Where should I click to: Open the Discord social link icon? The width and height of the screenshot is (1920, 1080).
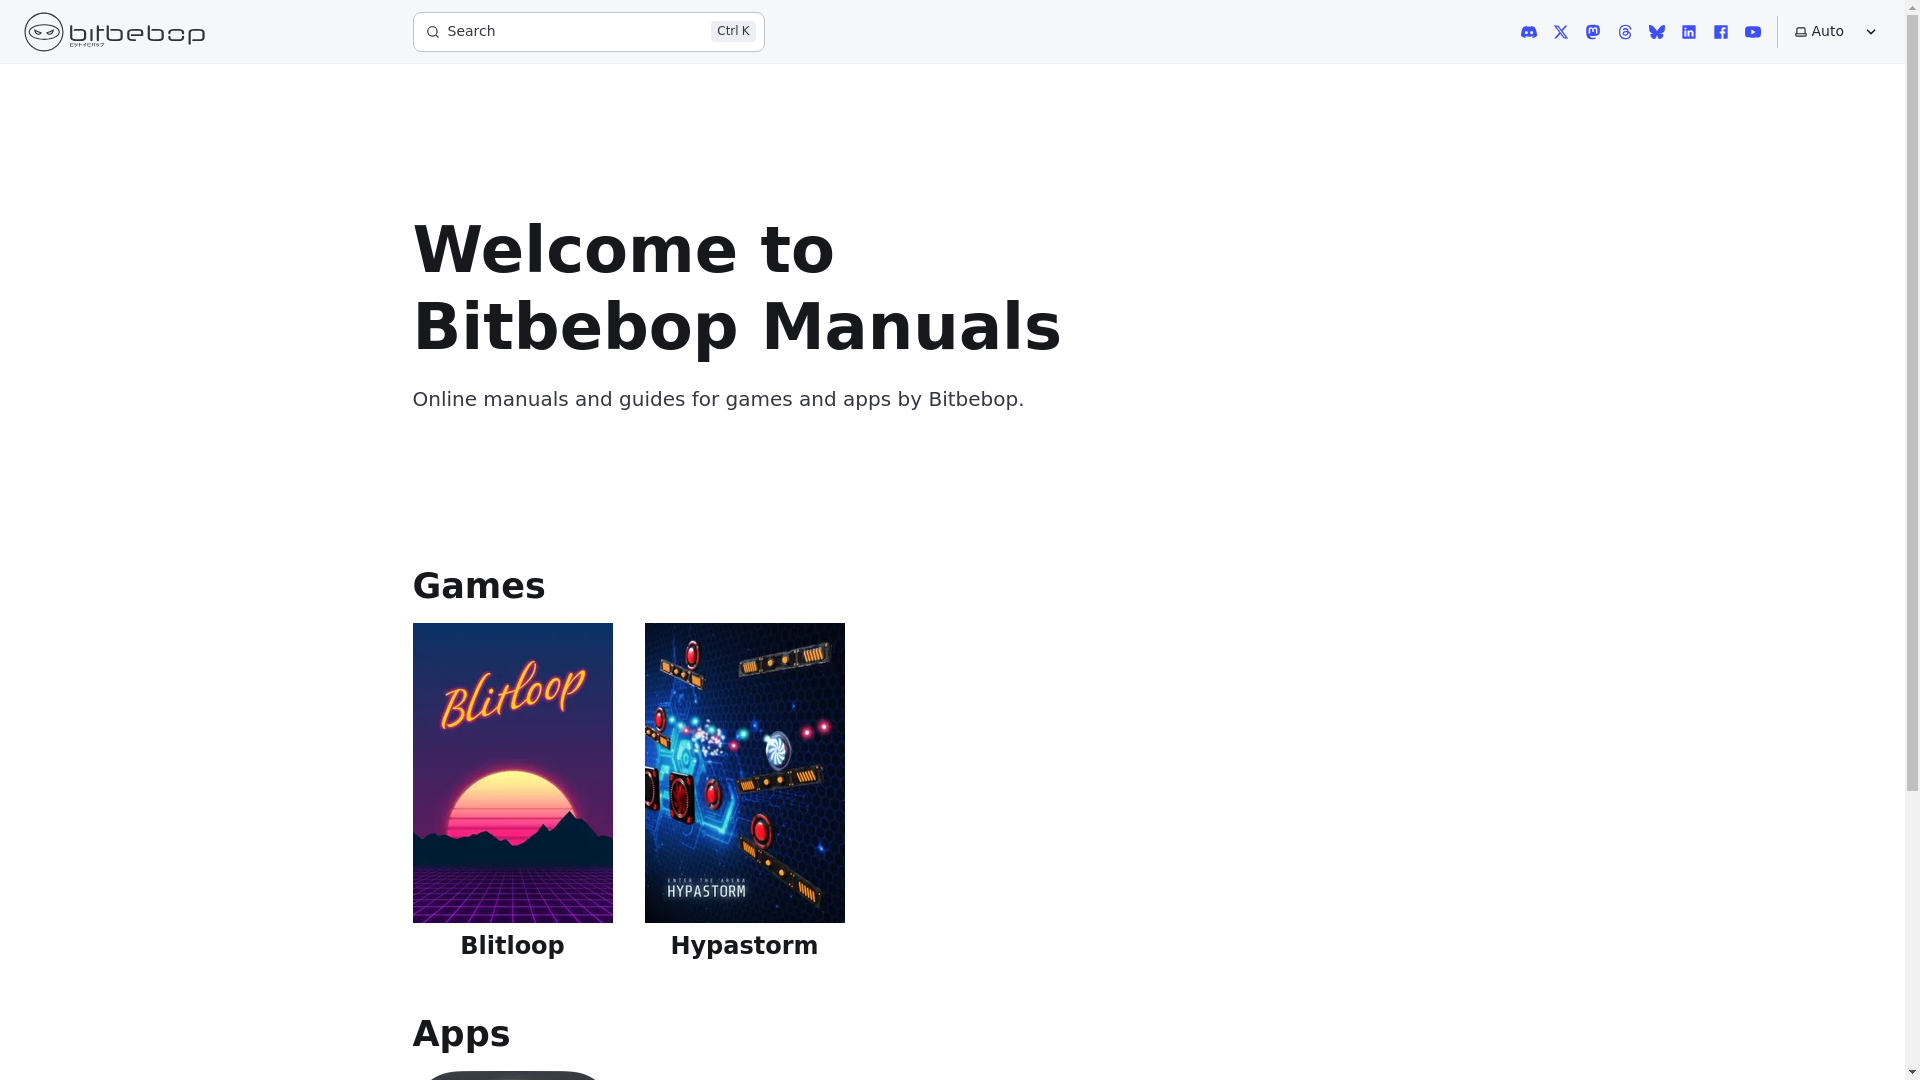[x=1528, y=32]
